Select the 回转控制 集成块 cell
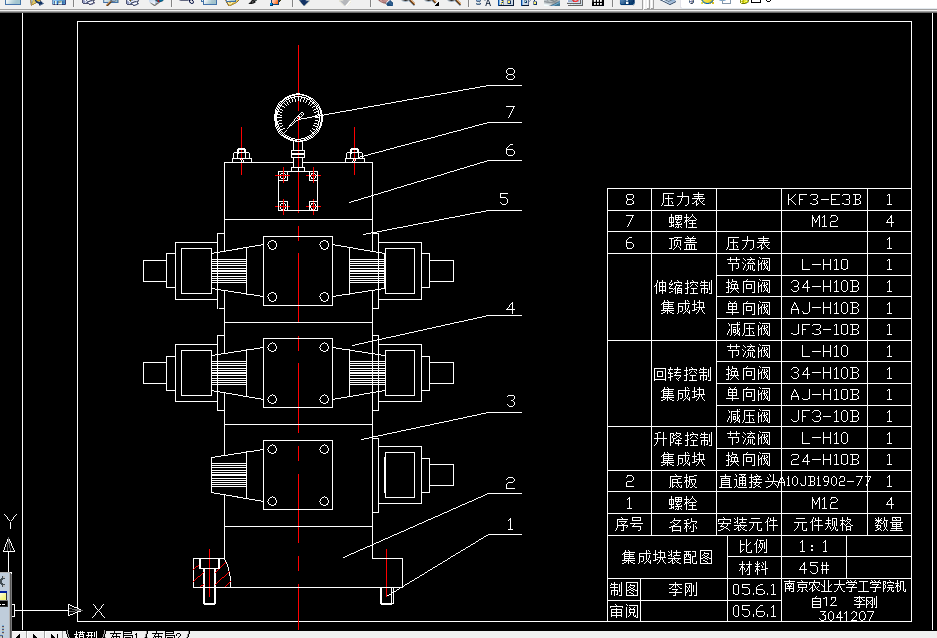 tap(683, 384)
